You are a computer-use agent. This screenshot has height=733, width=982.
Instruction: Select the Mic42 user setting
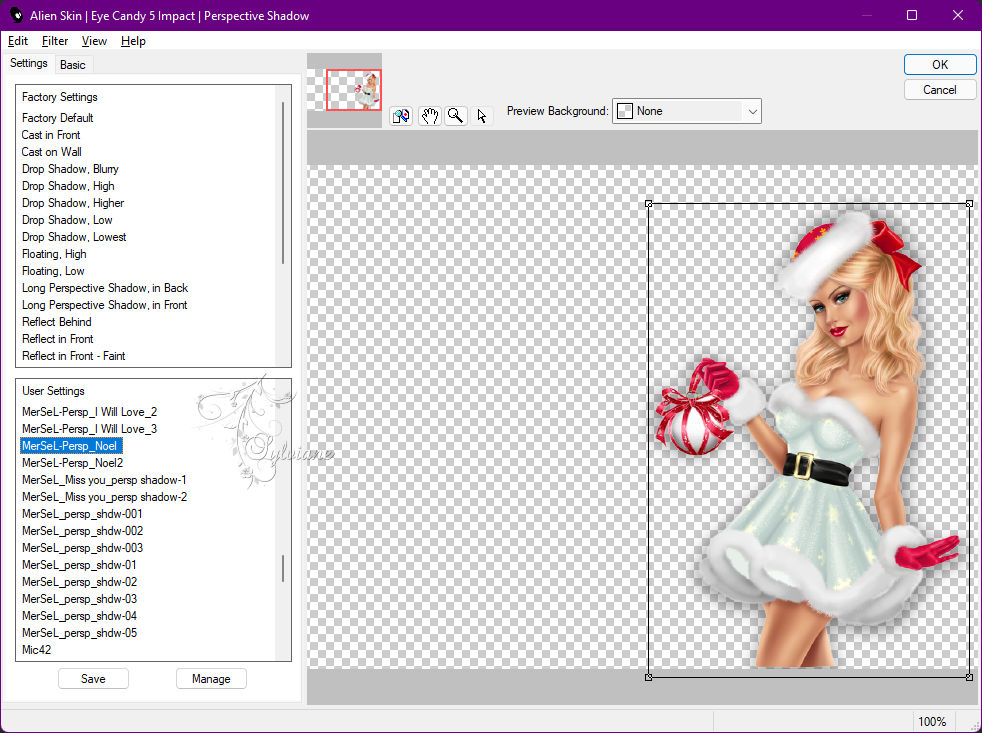pyautogui.click(x=36, y=650)
